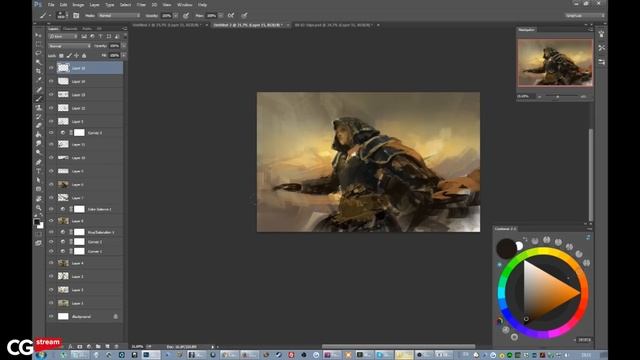Toggle visibility of Color Balance 1 layer
The height and width of the screenshot is (360, 640).
coord(51,209)
